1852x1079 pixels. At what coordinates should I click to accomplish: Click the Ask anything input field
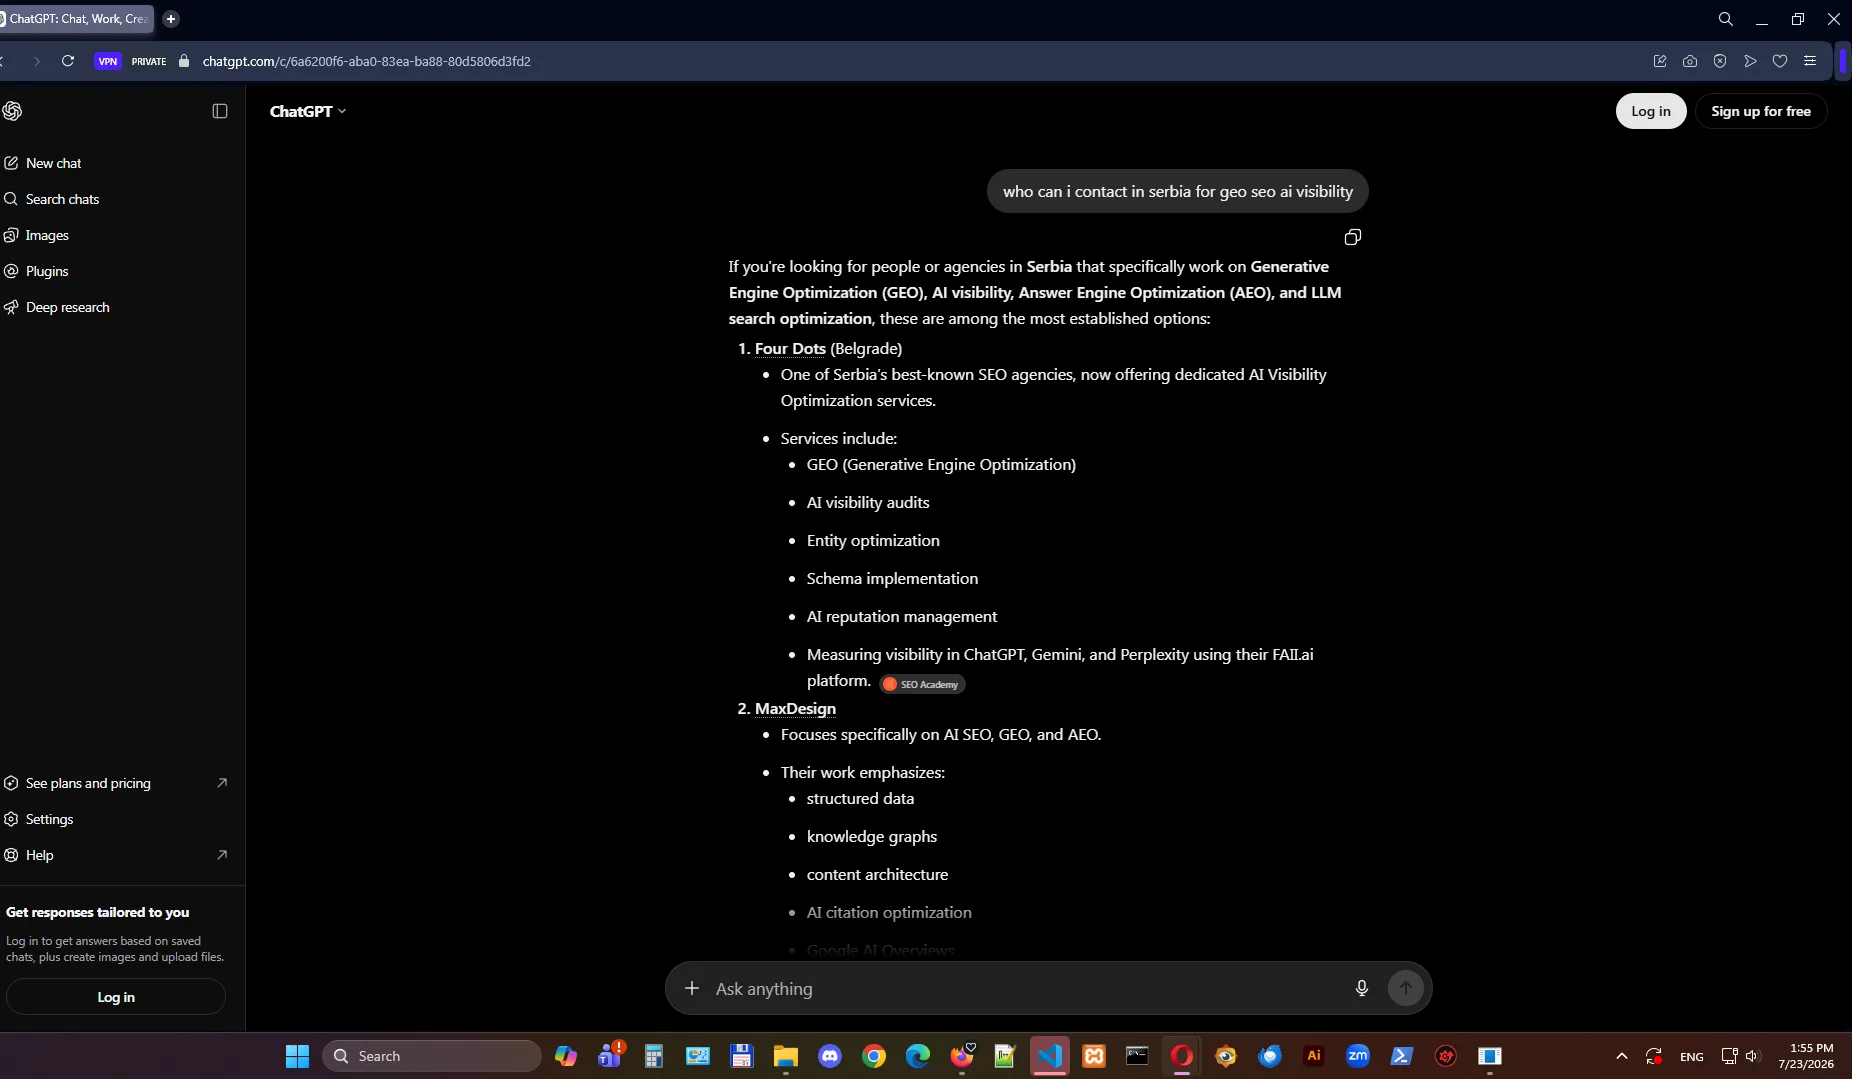pos(1025,989)
